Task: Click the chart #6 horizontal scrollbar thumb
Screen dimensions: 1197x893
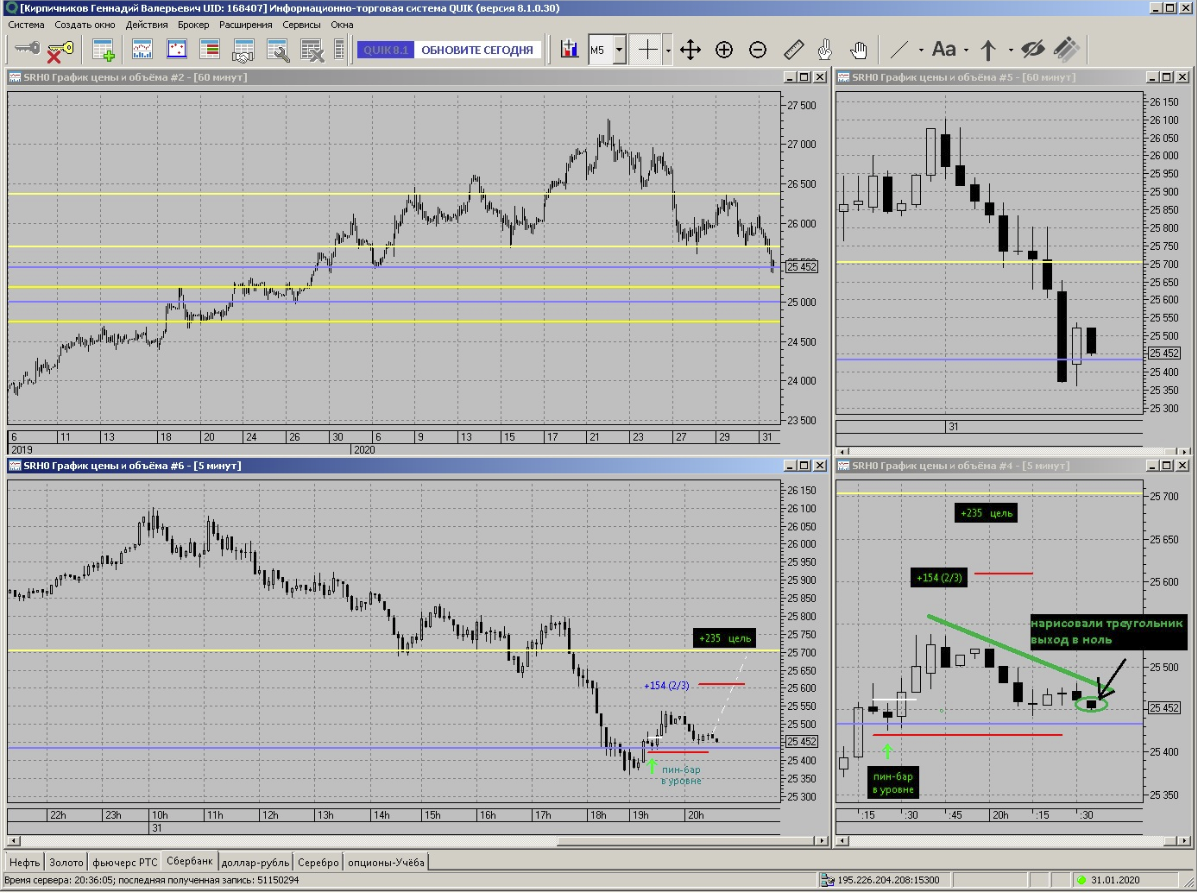Action: click(x=685, y=841)
